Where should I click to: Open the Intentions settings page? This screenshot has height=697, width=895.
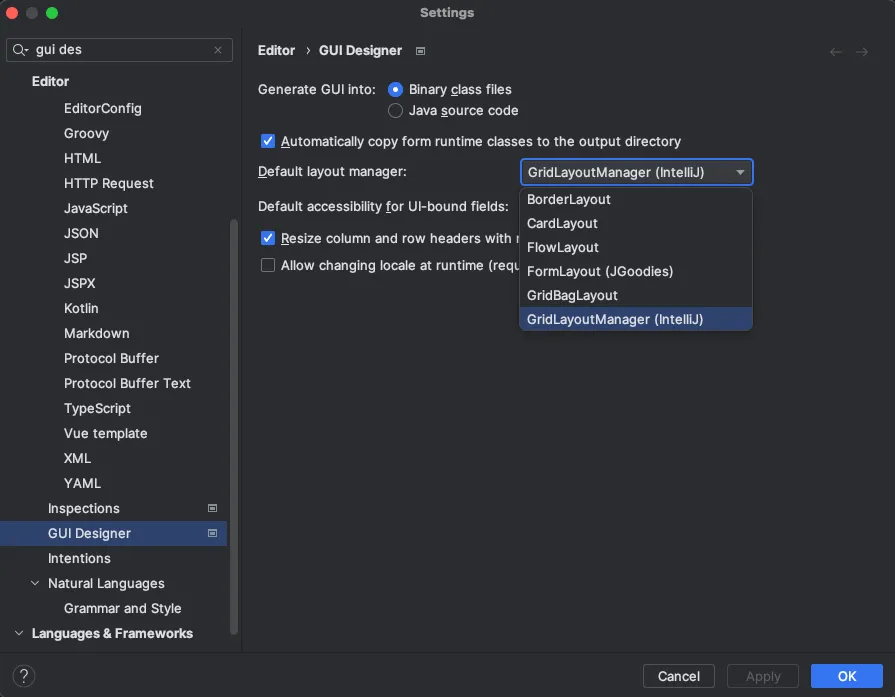click(x=79, y=558)
